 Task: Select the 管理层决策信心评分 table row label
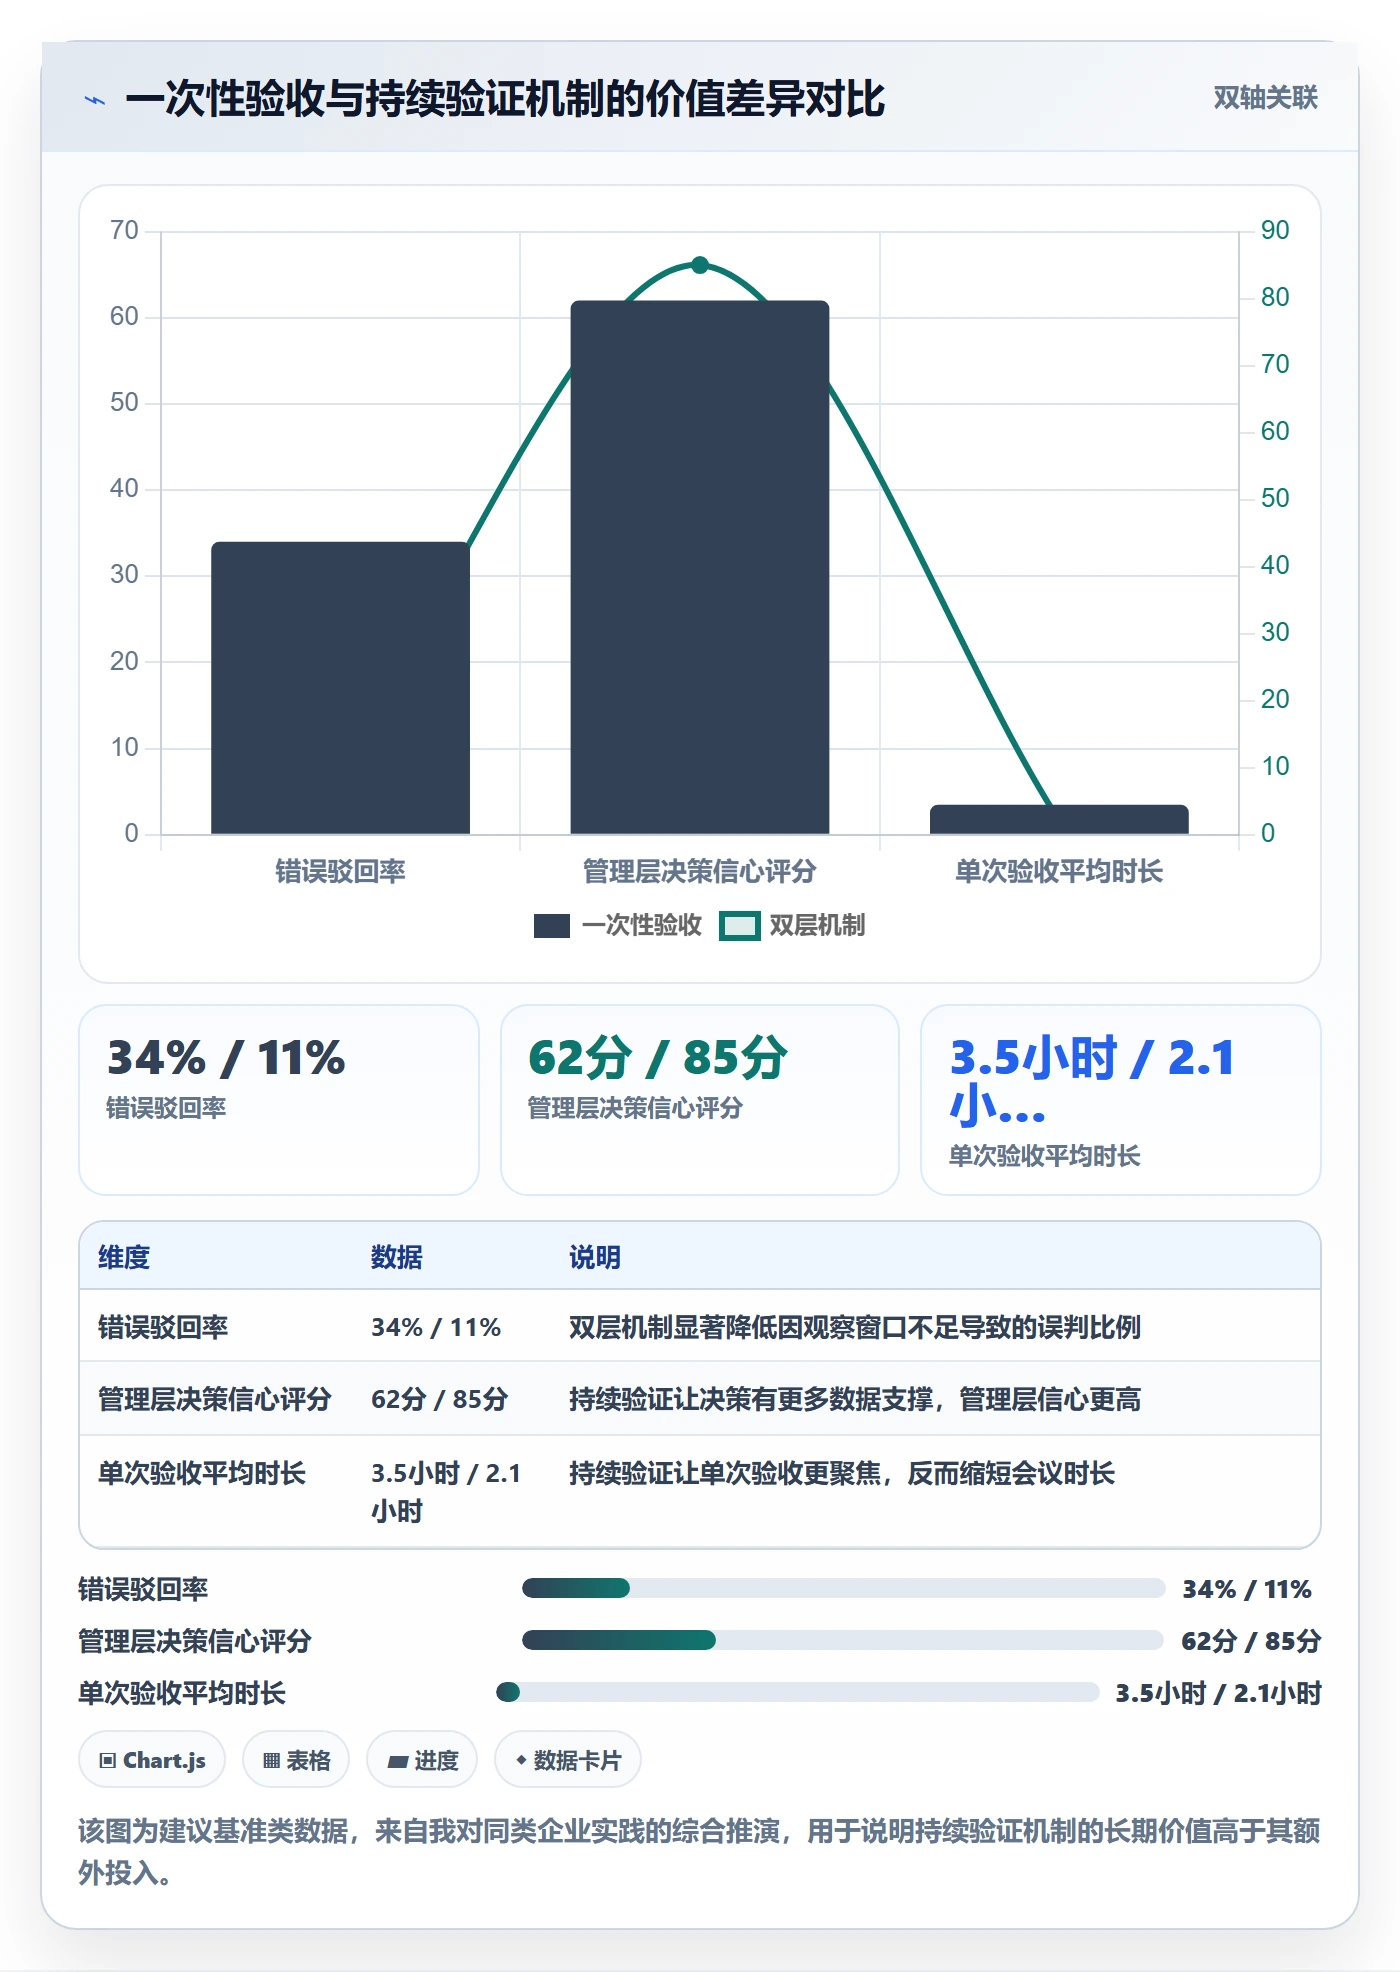click(215, 1399)
